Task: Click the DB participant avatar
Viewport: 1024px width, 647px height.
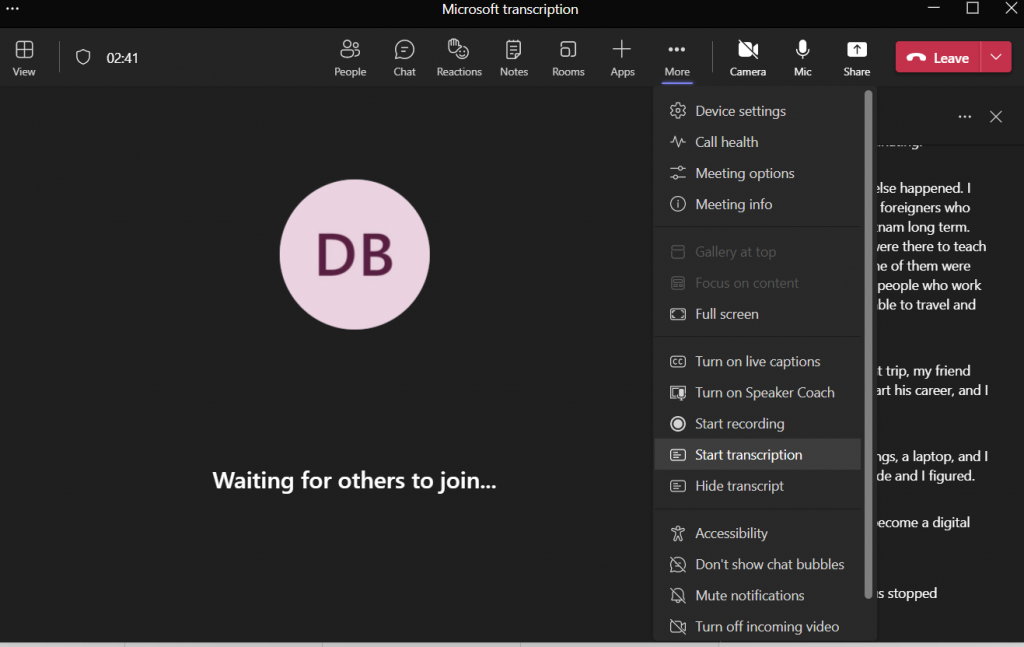Action: point(355,255)
